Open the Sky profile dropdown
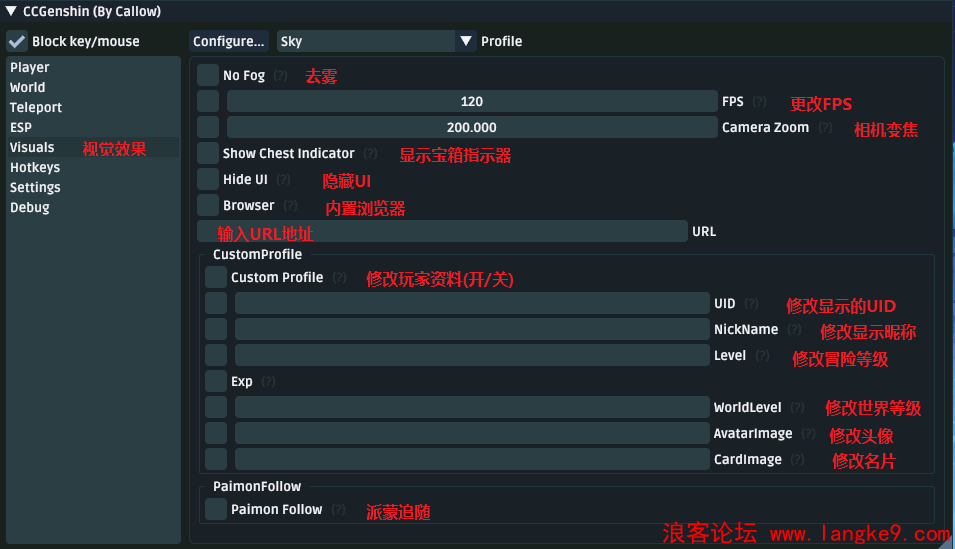This screenshot has width=955, height=549. coord(366,42)
